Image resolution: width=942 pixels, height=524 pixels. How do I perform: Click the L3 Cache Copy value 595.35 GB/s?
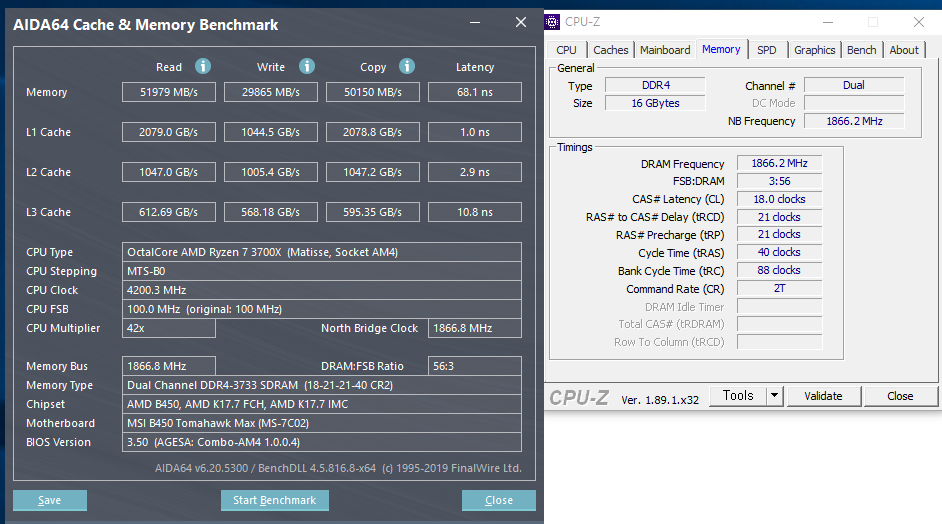(373, 212)
